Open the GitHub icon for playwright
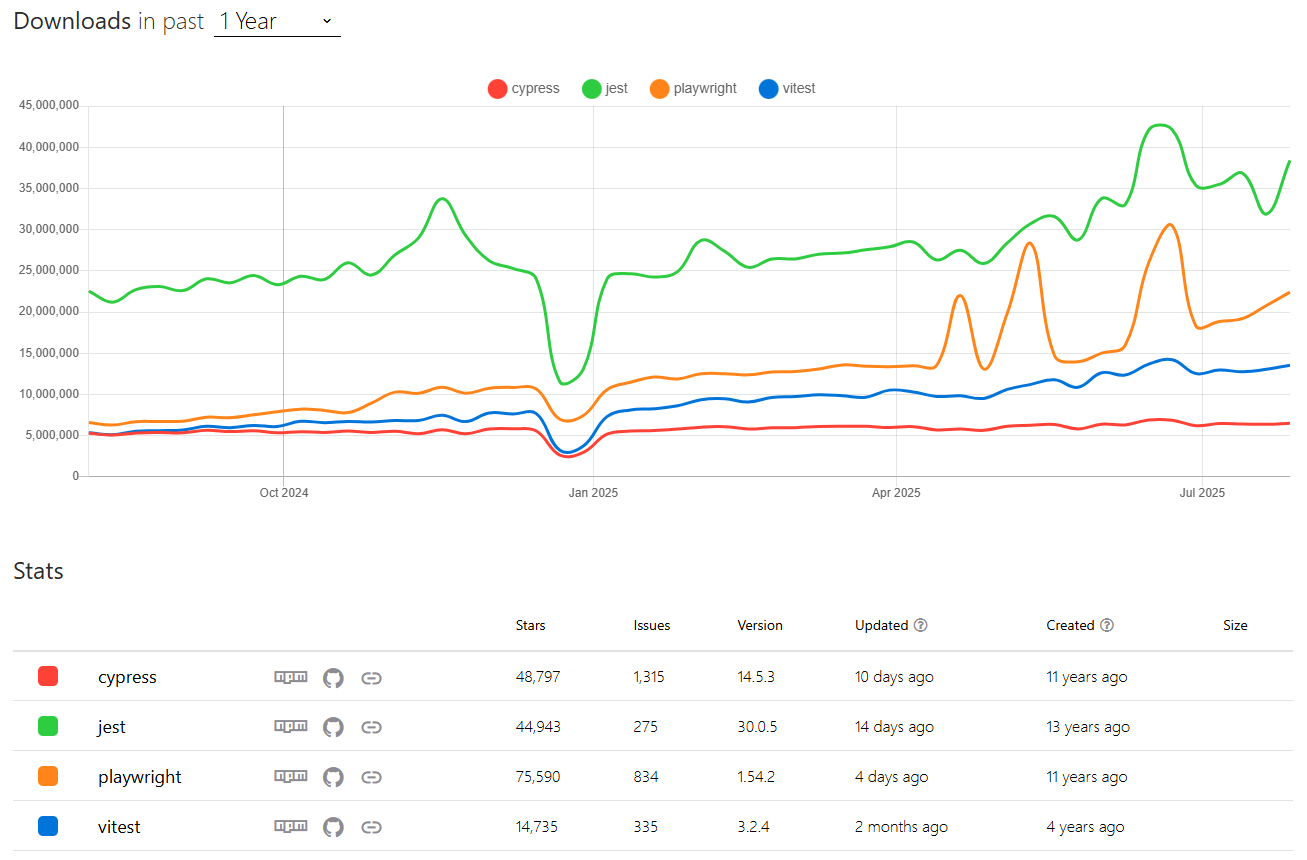 [x=333, y=777]
